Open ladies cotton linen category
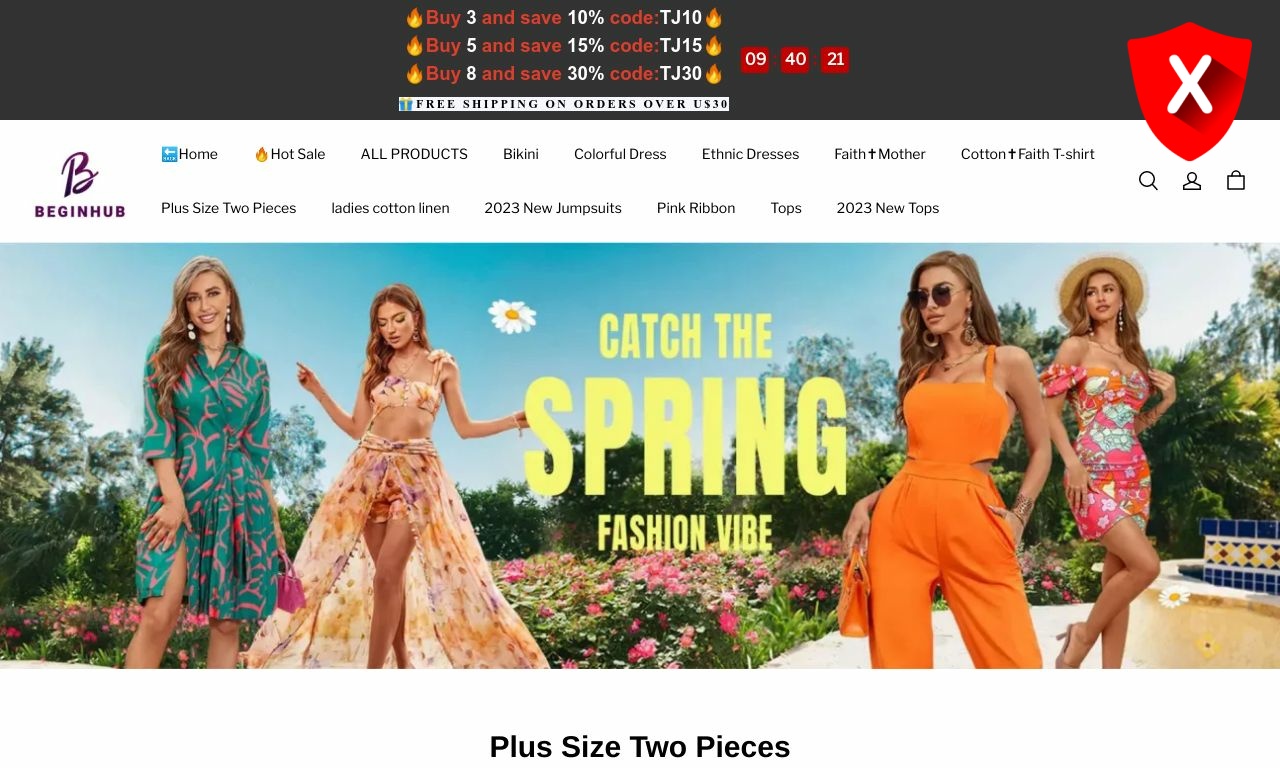The height and width of the screenshot is (768, 1280). coord(390,208)
